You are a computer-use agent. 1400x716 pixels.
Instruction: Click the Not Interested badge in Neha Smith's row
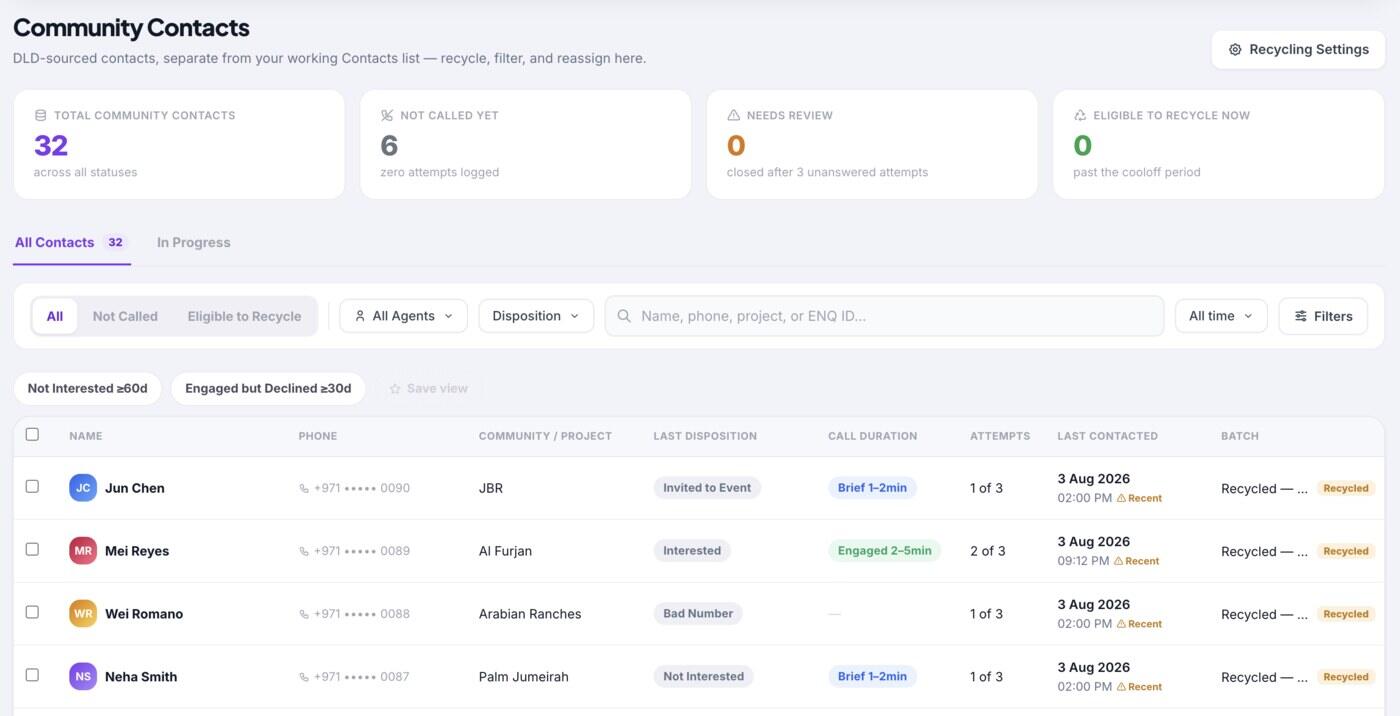coord(703,677)
